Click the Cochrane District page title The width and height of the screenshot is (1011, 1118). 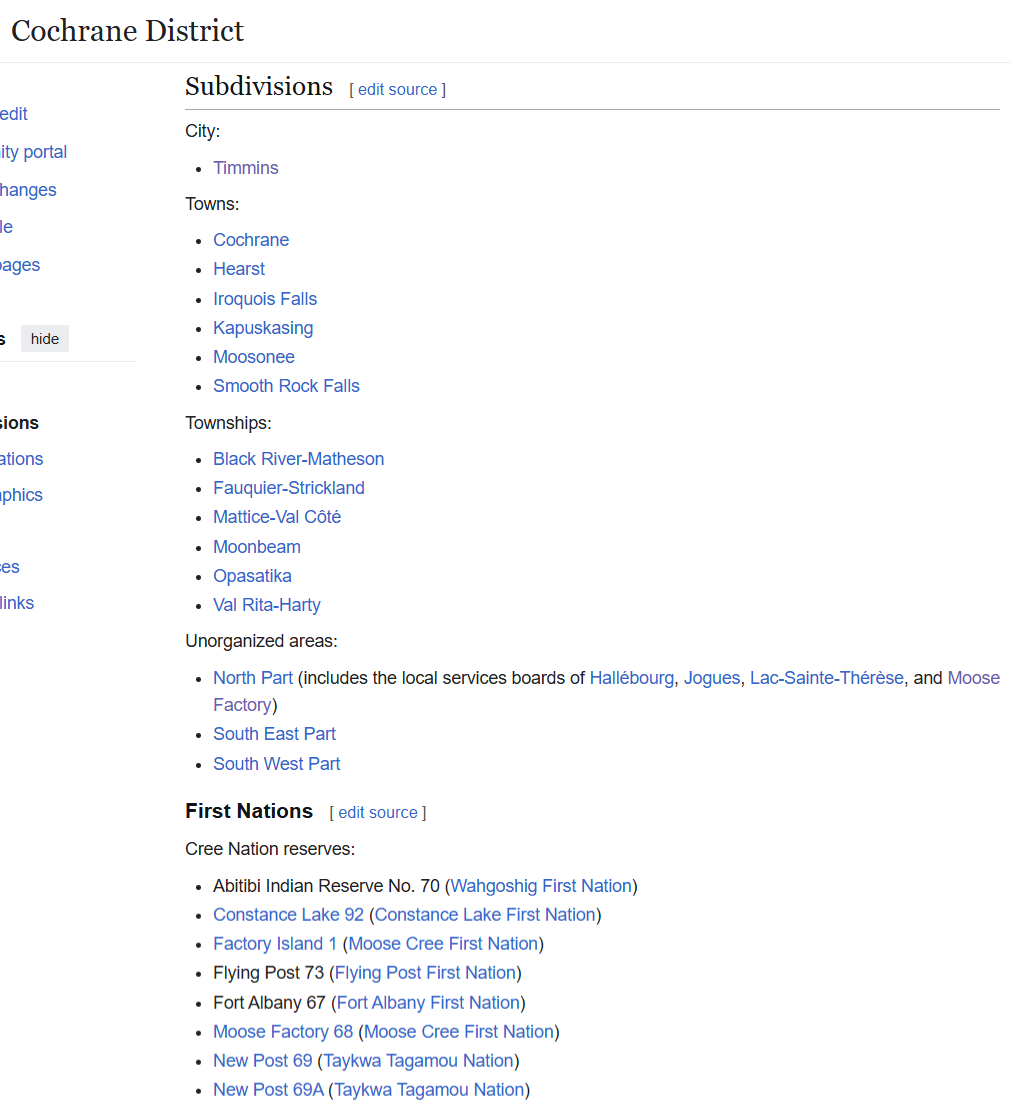pos(128,31)
